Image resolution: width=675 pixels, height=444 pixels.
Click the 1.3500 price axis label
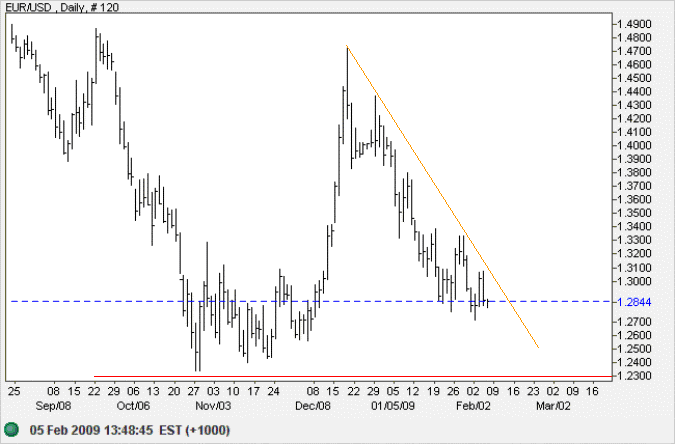click(x=634, y=213)
